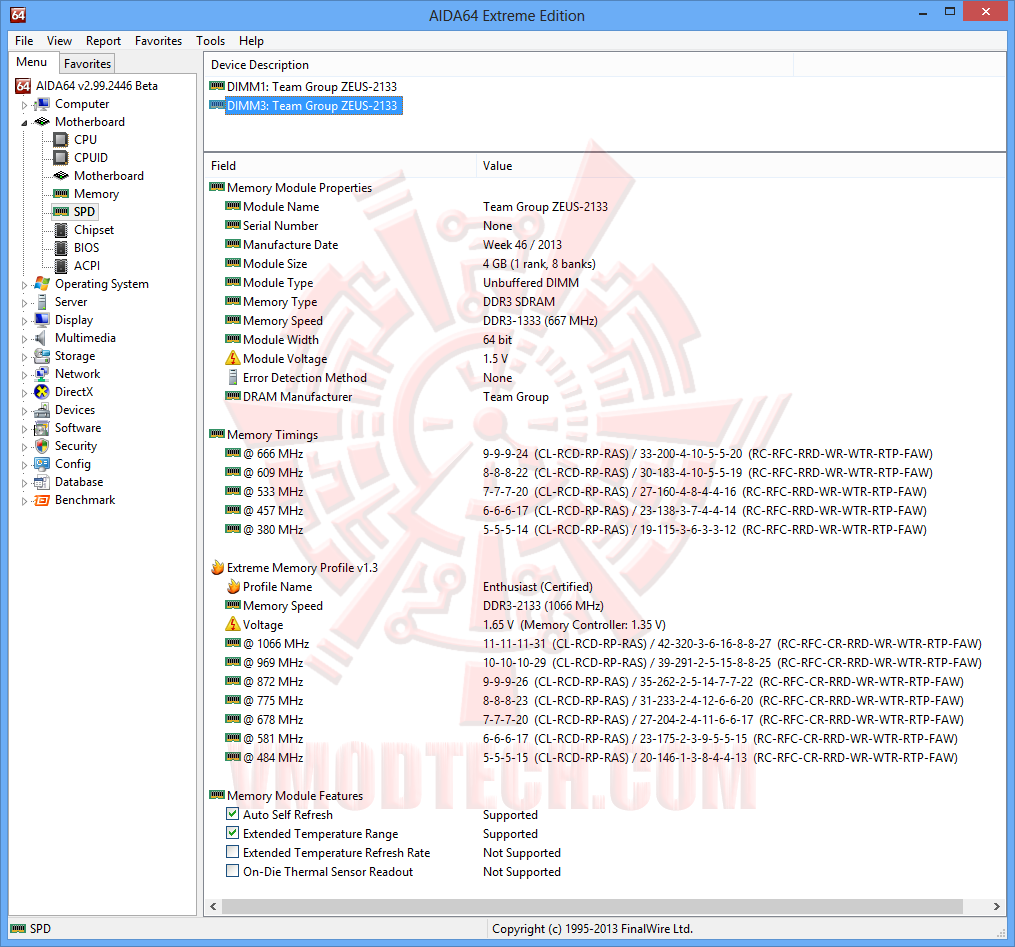
Task: Click the CPU chip icon
Action: [61, 140]
